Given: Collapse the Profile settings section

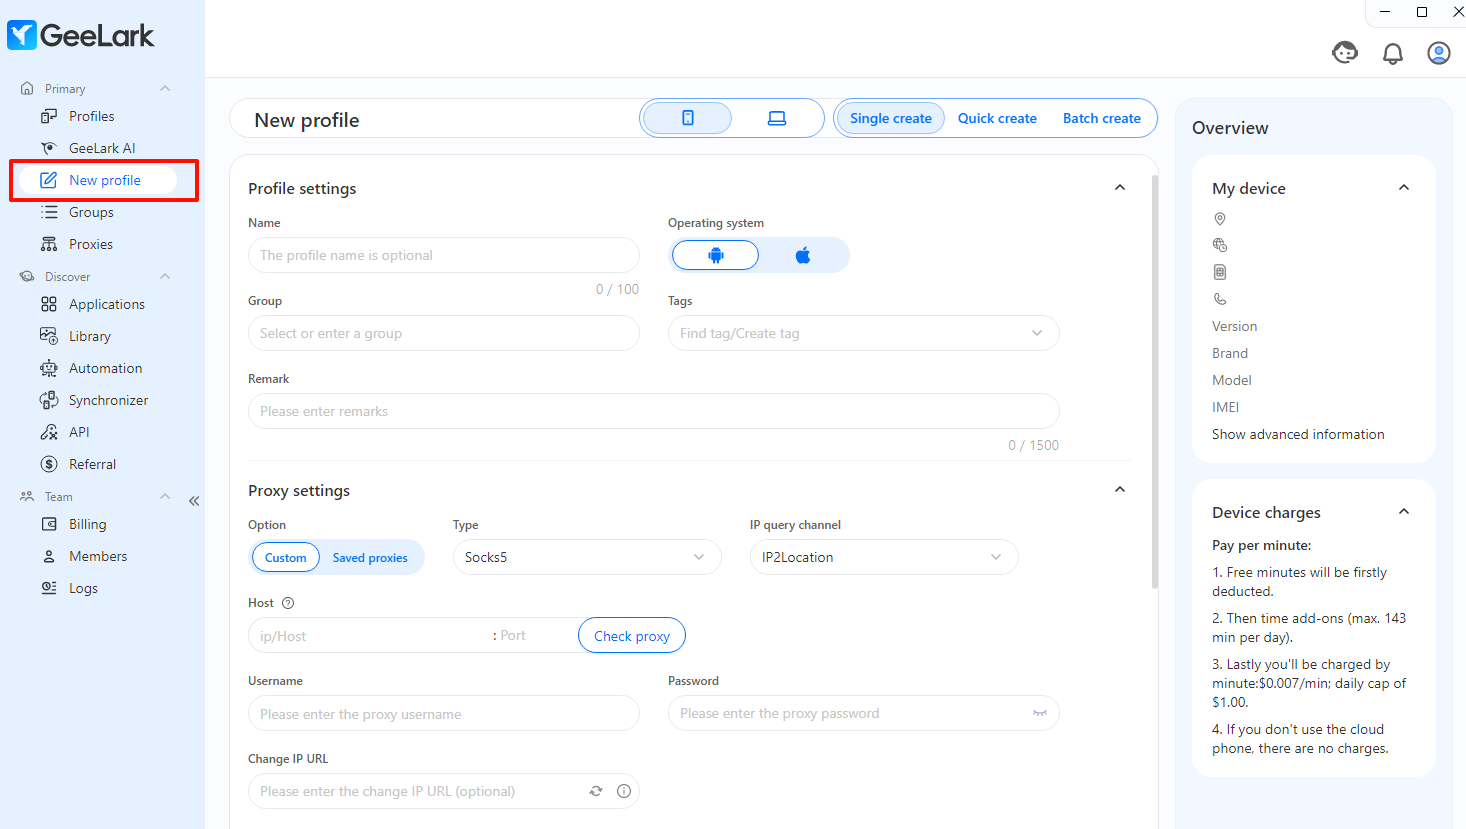Looking at the screenshot, I should (1120, 187).
